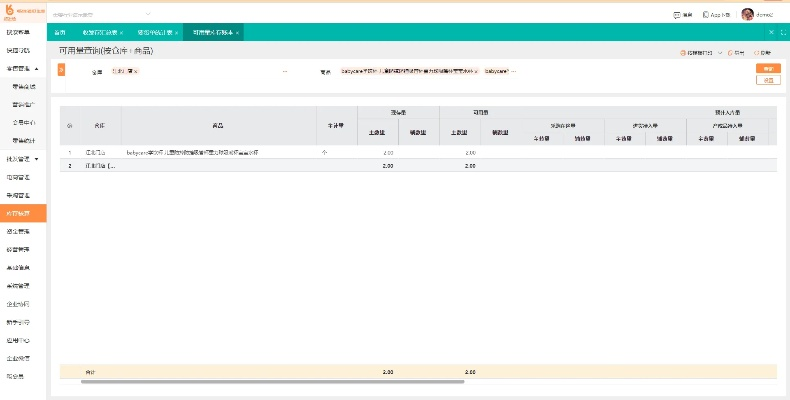Click the company logo in the top-left corner
The height and width of the screenshot is (400, 790).
10,13
